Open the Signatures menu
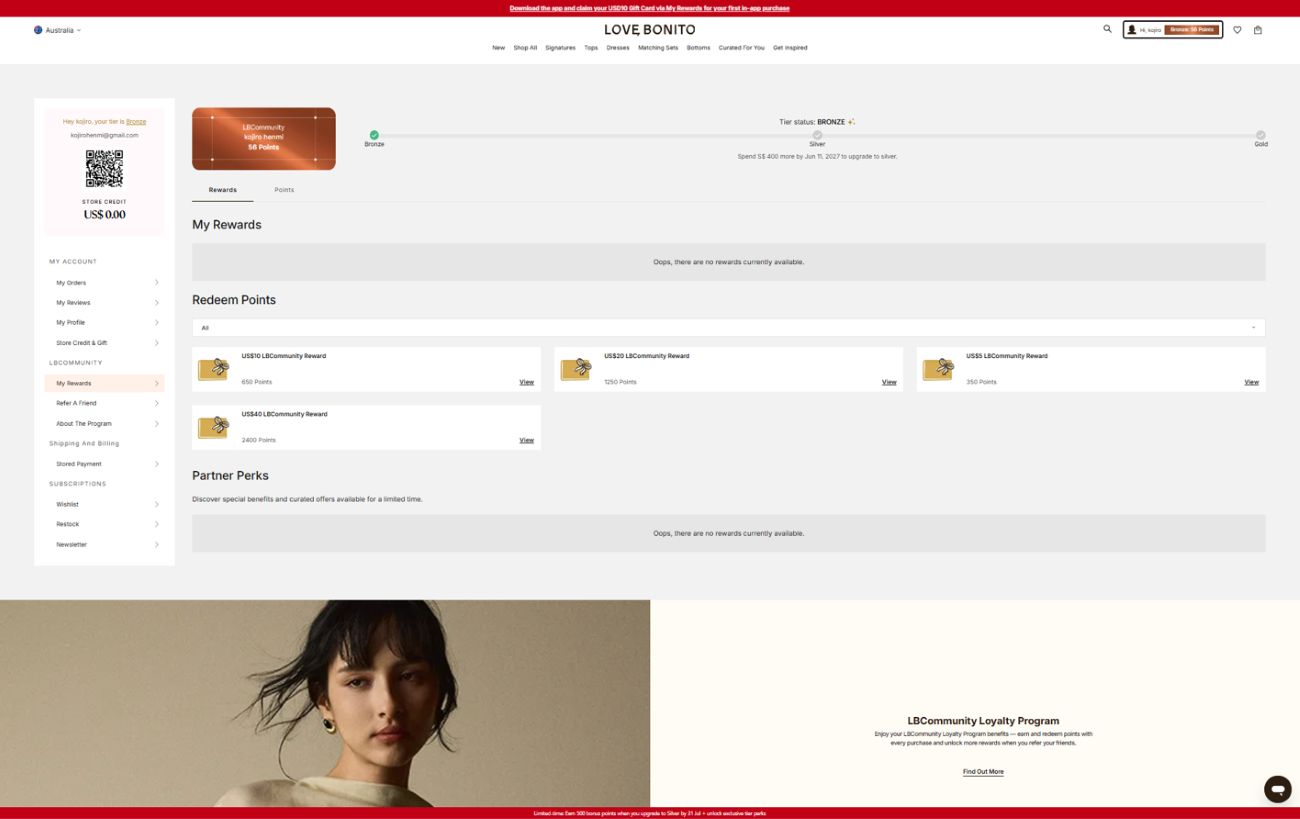 pyautogui.click(x=560, y=48)
